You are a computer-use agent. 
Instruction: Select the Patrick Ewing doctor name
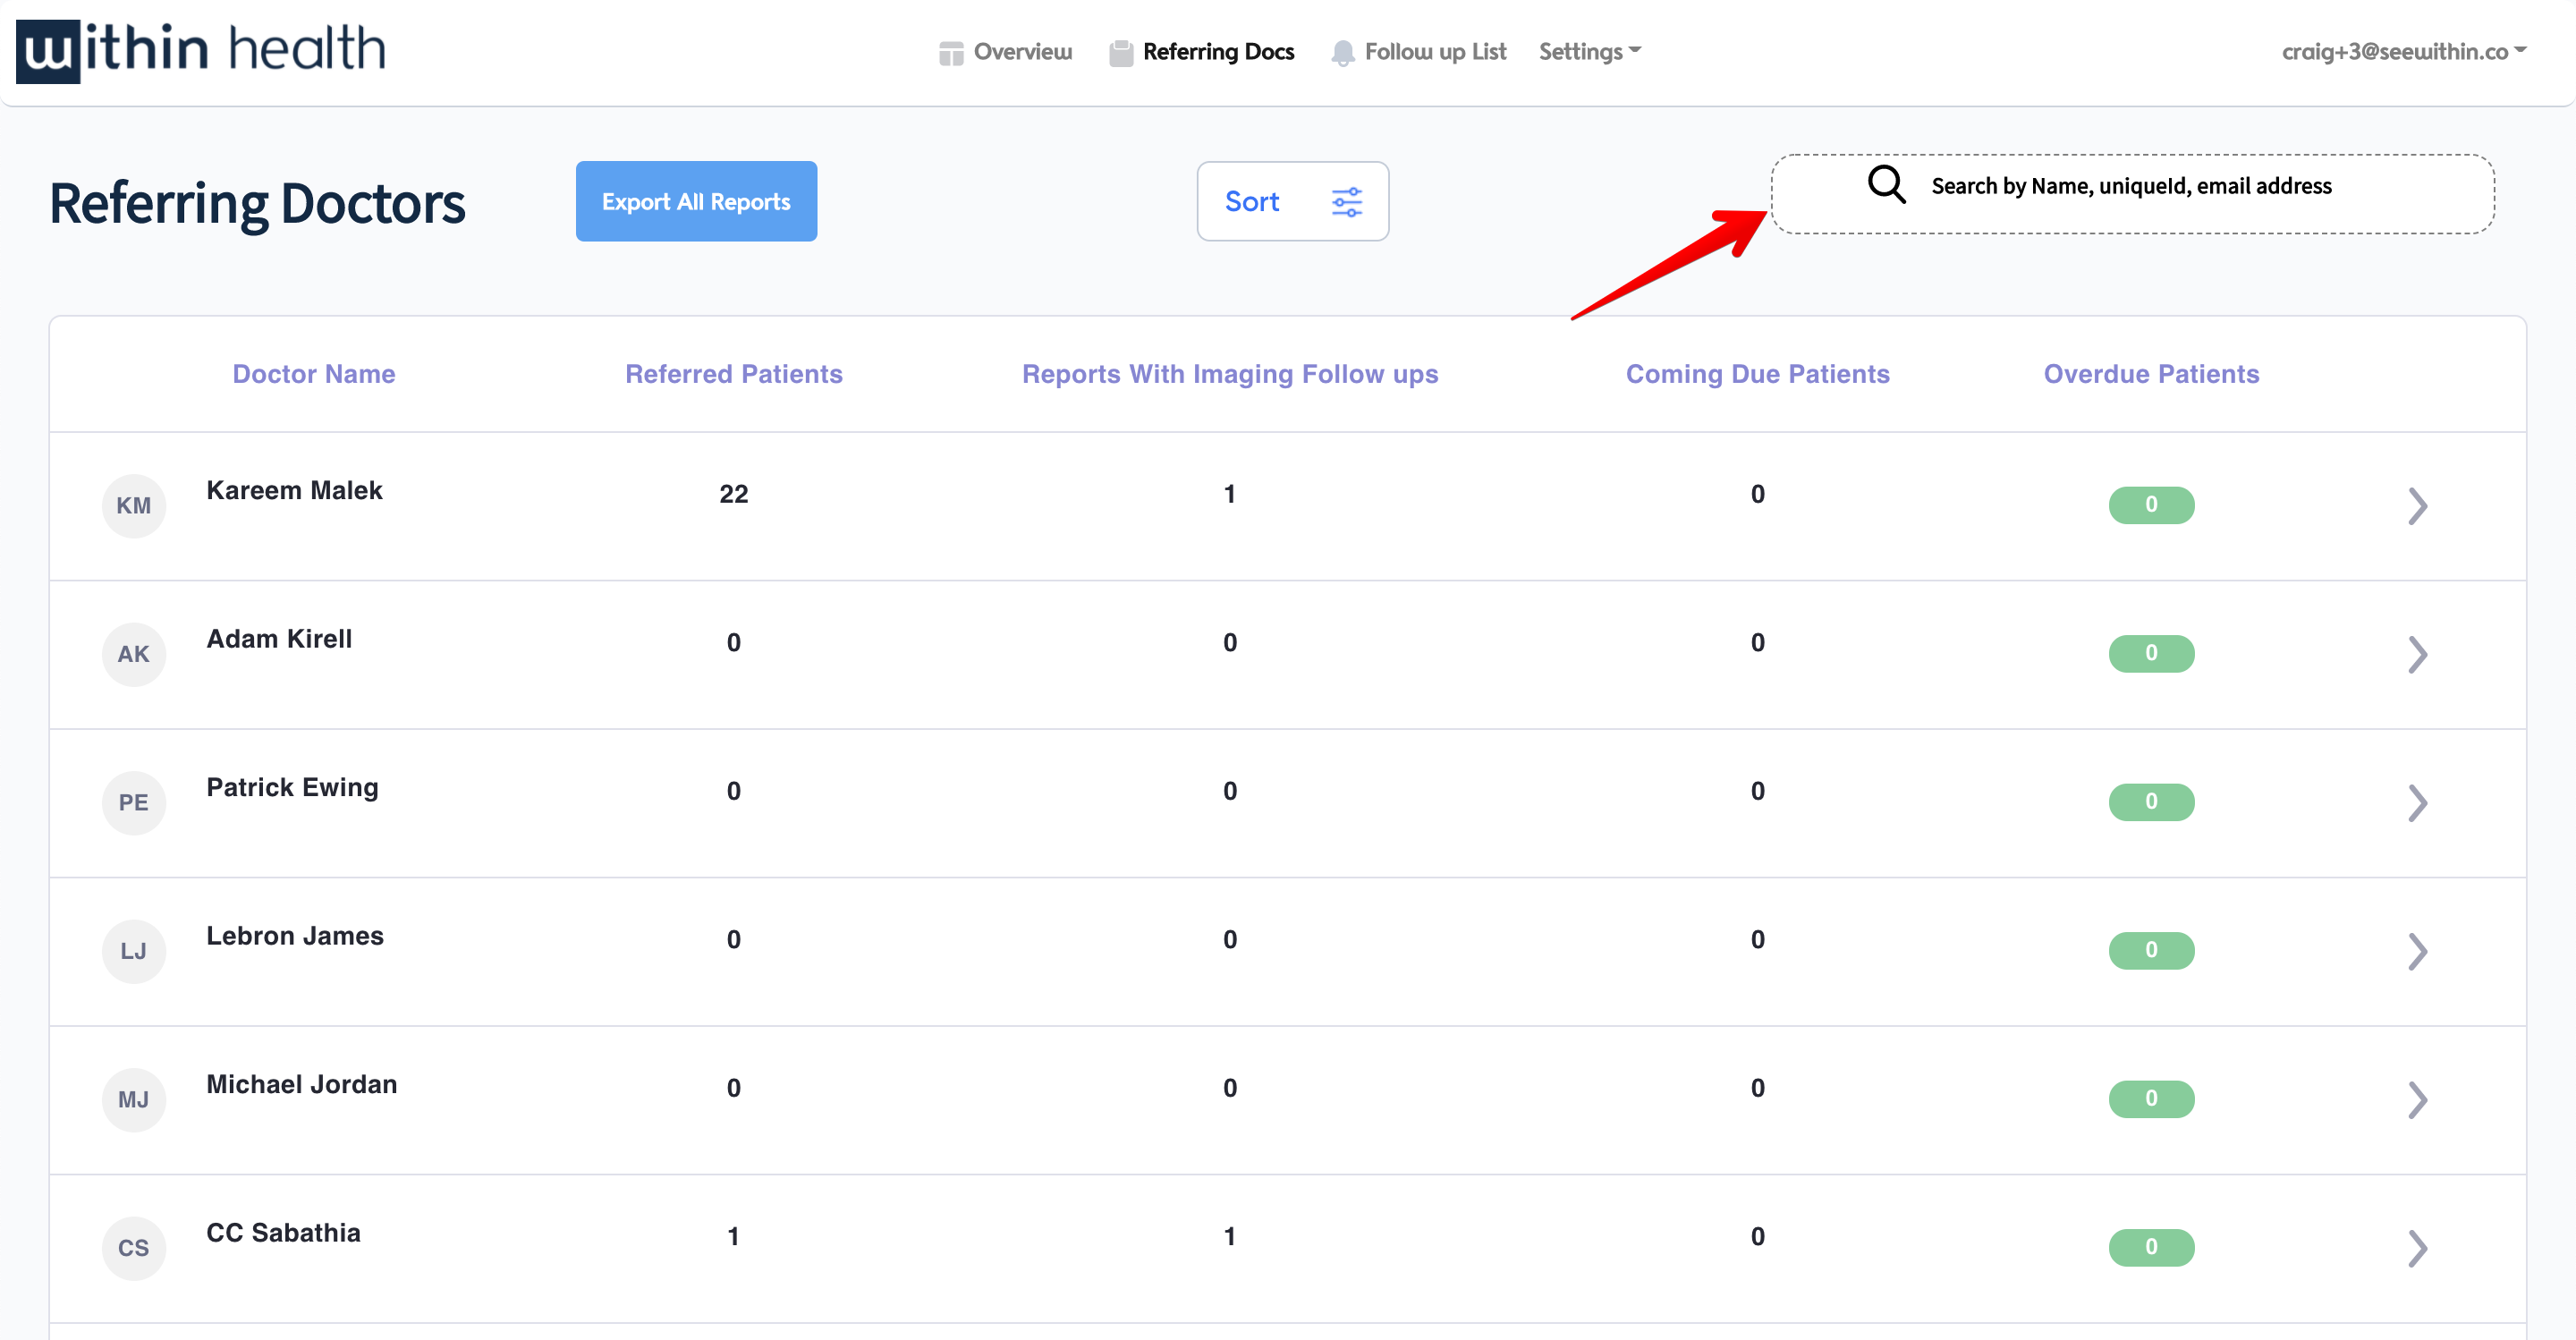click(292, 788)
